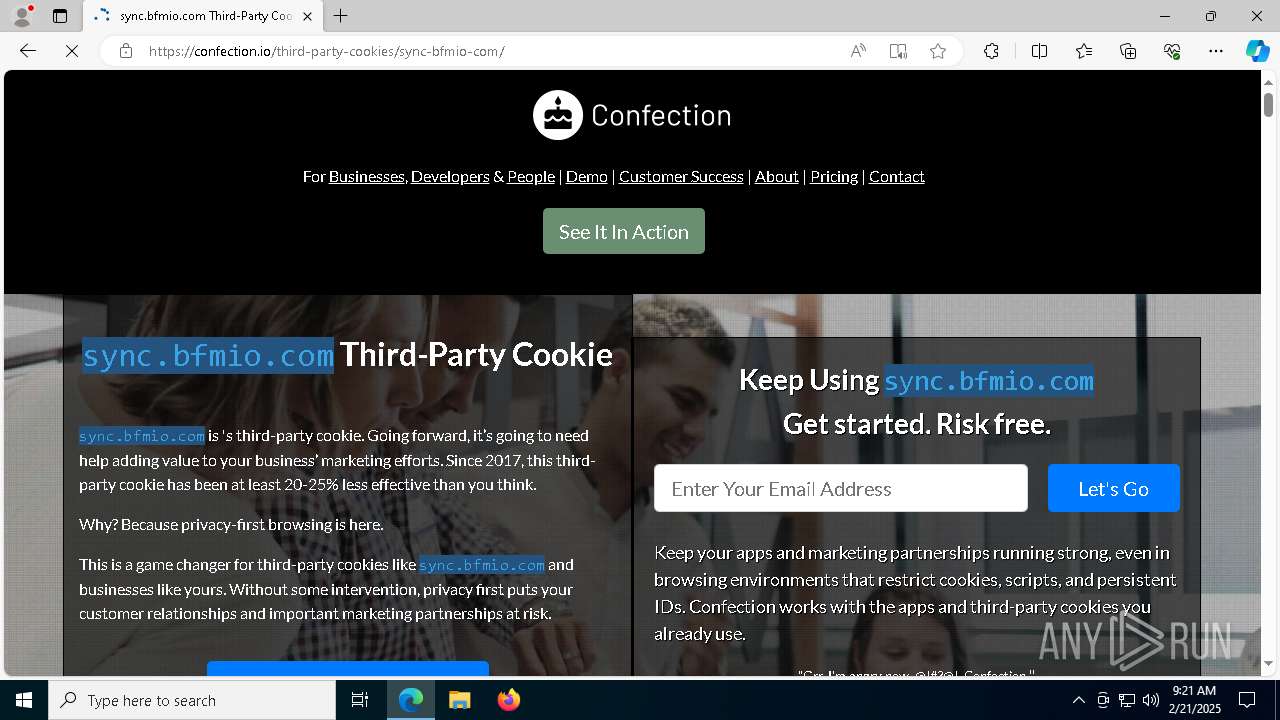Open Copilot sidebar icon
1280x720 pixels.
(x=1257, y=51)
